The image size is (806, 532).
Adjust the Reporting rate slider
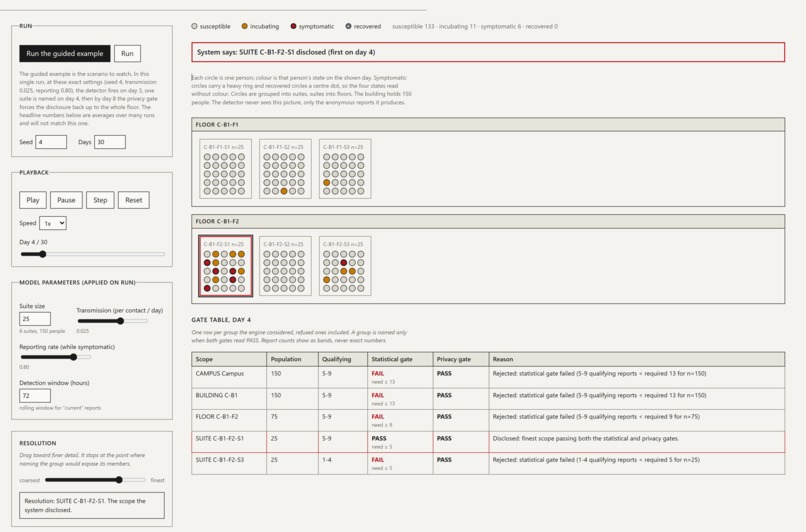click(x=56, y=357)
